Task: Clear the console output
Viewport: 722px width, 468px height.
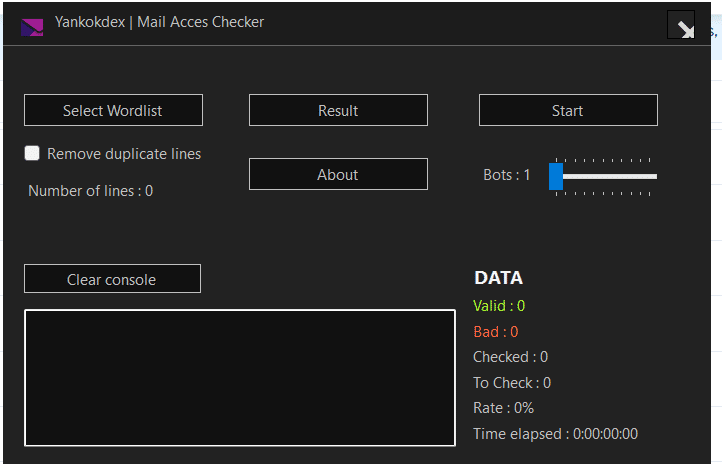Action: pos(112,279)
